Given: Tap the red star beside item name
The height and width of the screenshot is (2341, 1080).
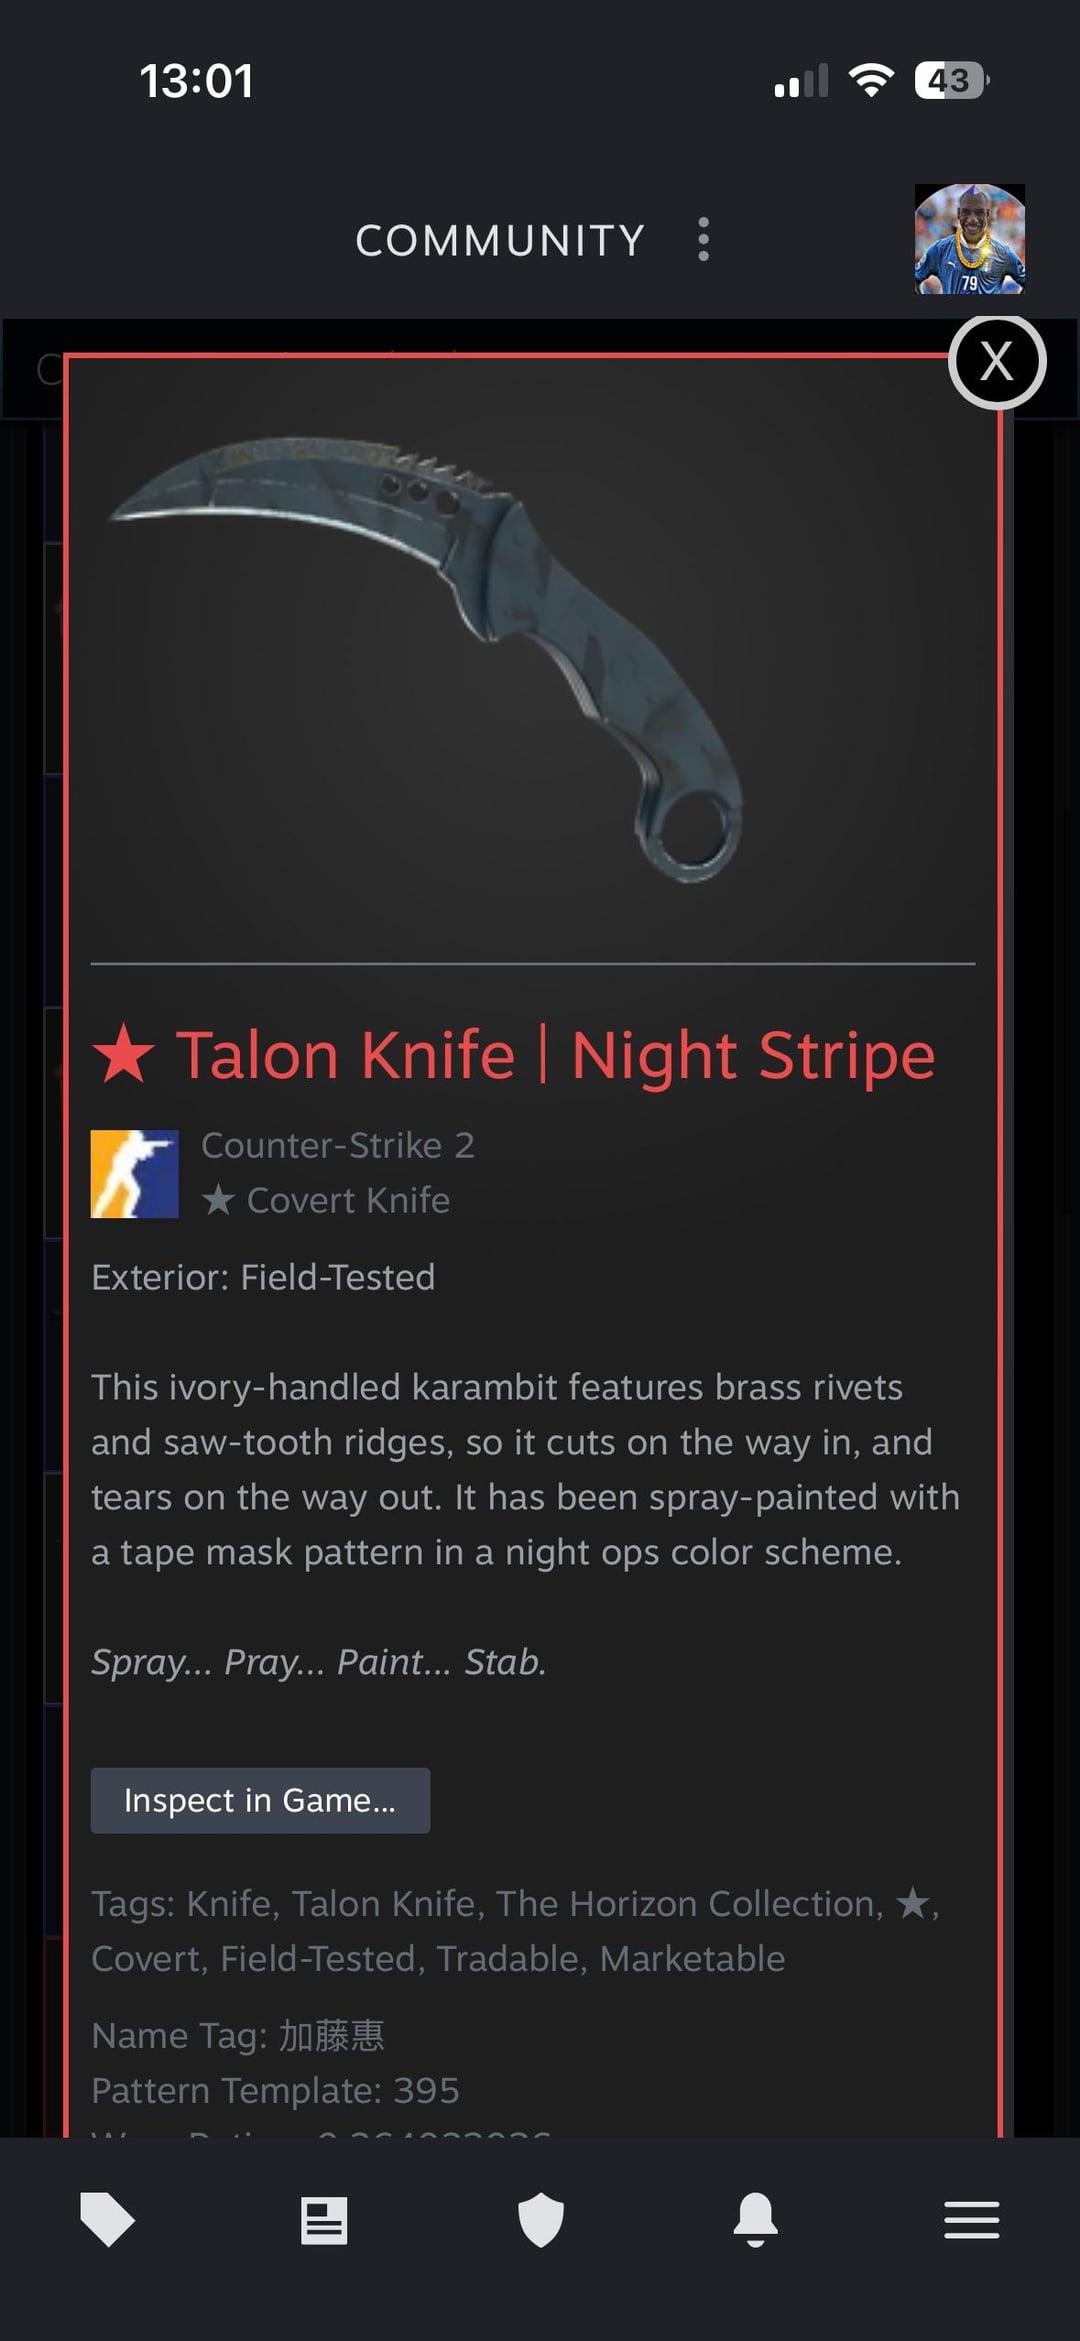Looking at the screenshot, I should point(123,1053).
